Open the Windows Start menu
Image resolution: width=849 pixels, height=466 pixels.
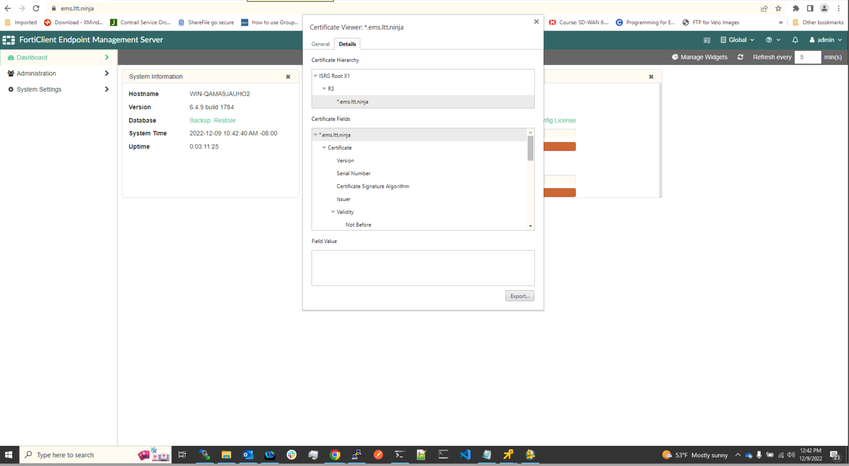pyautogui.click(x=9, y=455)
